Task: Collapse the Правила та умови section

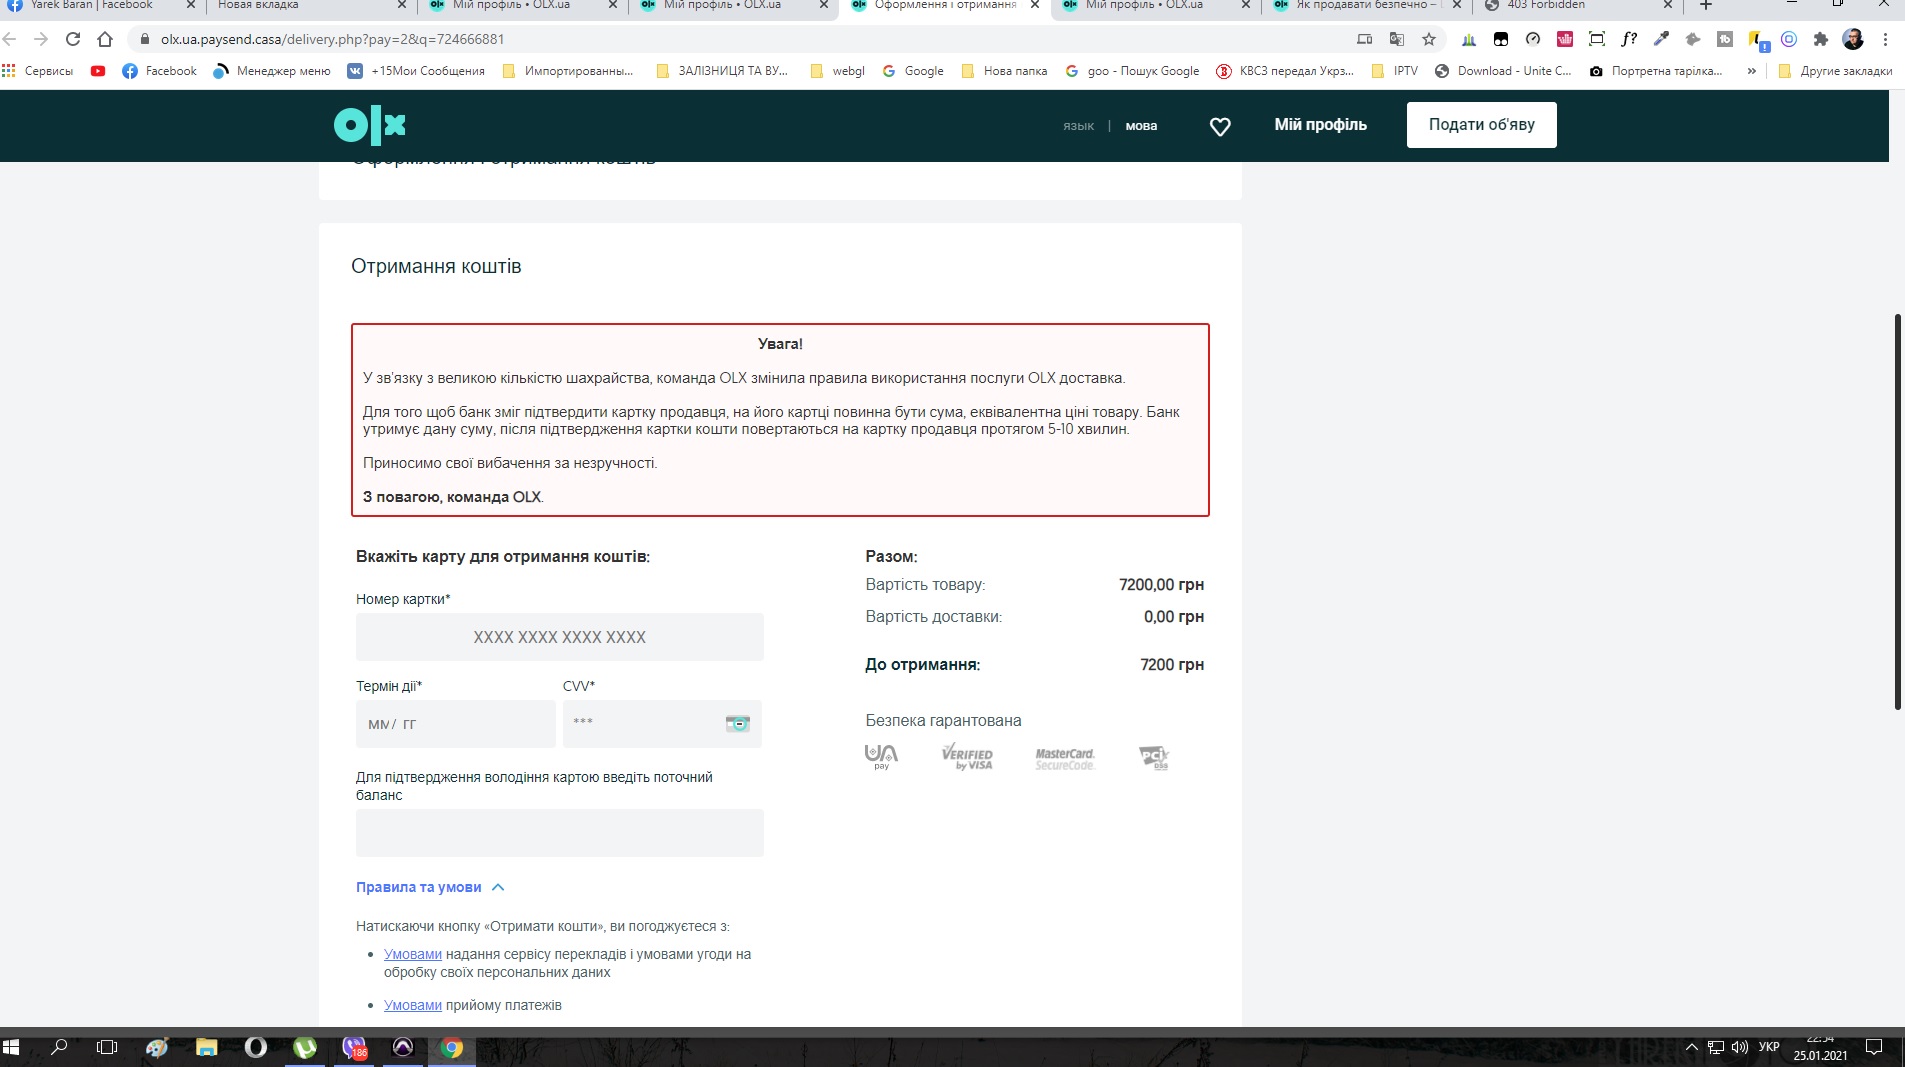Action: [430, 887]
